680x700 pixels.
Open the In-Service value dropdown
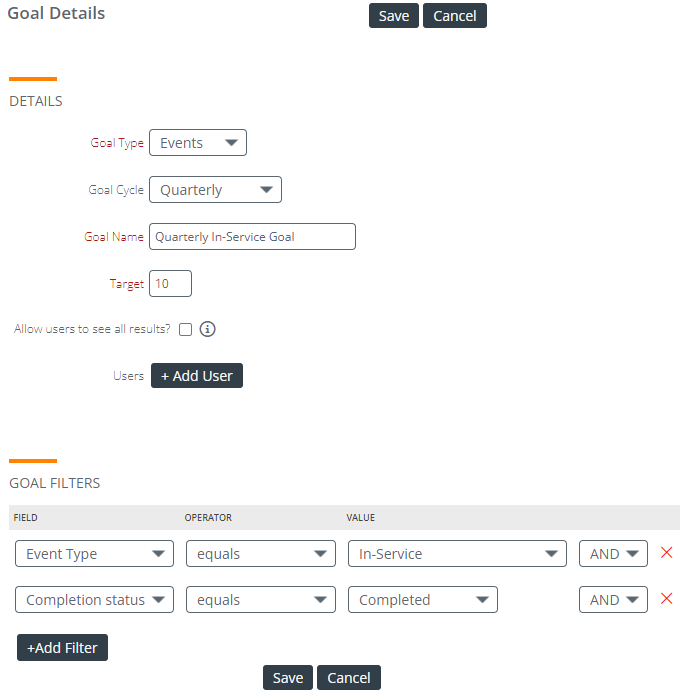pos(457,554)
